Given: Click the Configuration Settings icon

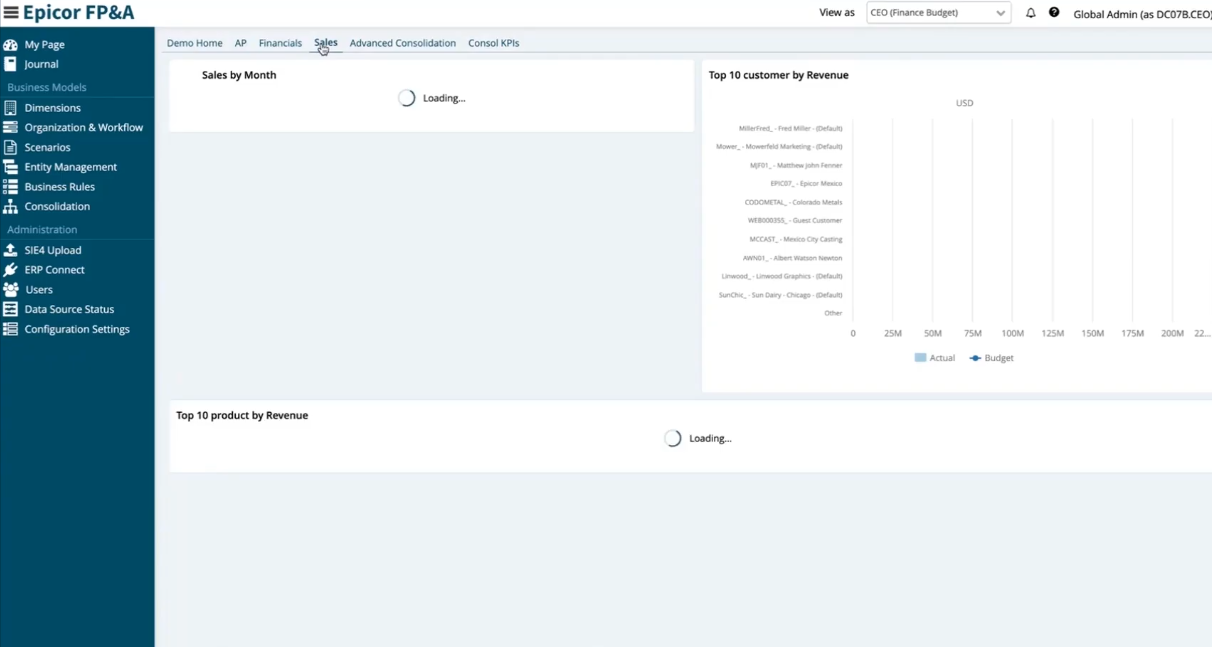Looking at the screenshot, I should pos(10,329).
